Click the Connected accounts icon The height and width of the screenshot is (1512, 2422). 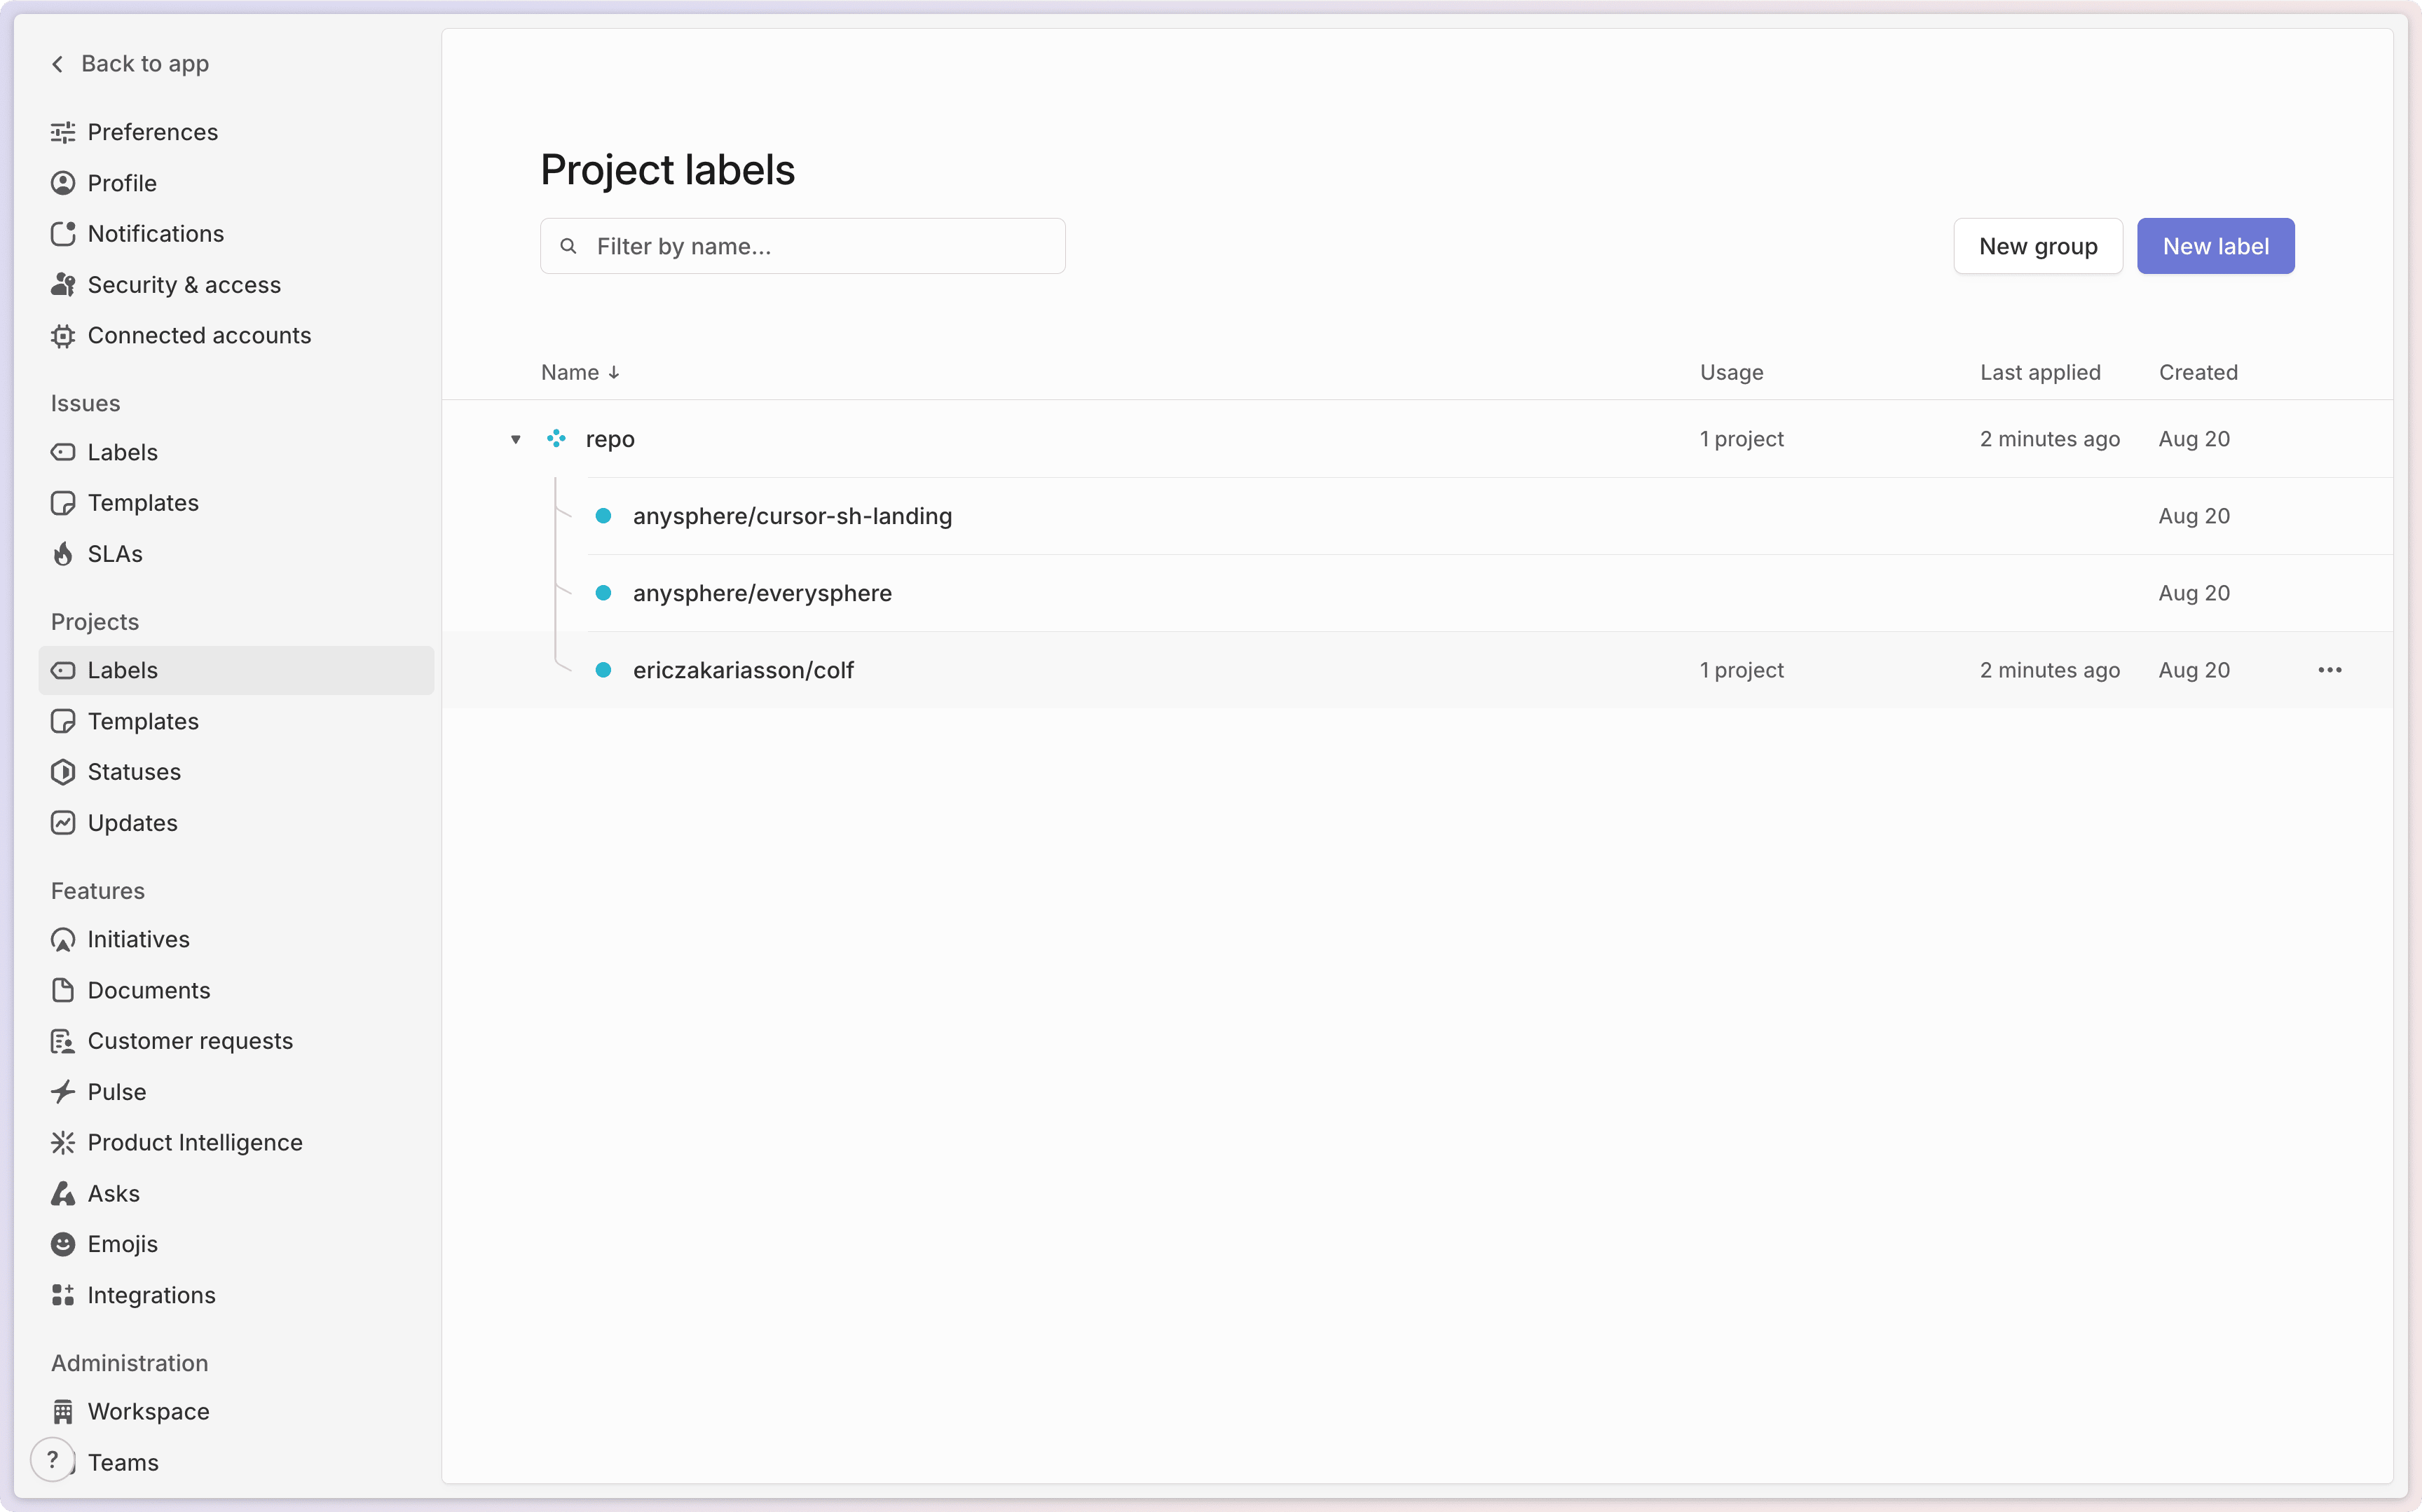coord(63,335)
